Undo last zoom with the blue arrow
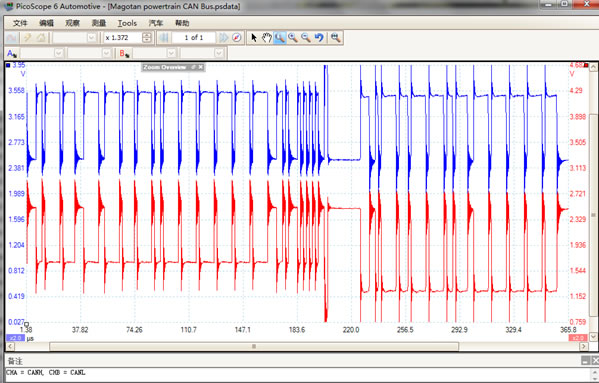599x383 pixels. point(319,37)
